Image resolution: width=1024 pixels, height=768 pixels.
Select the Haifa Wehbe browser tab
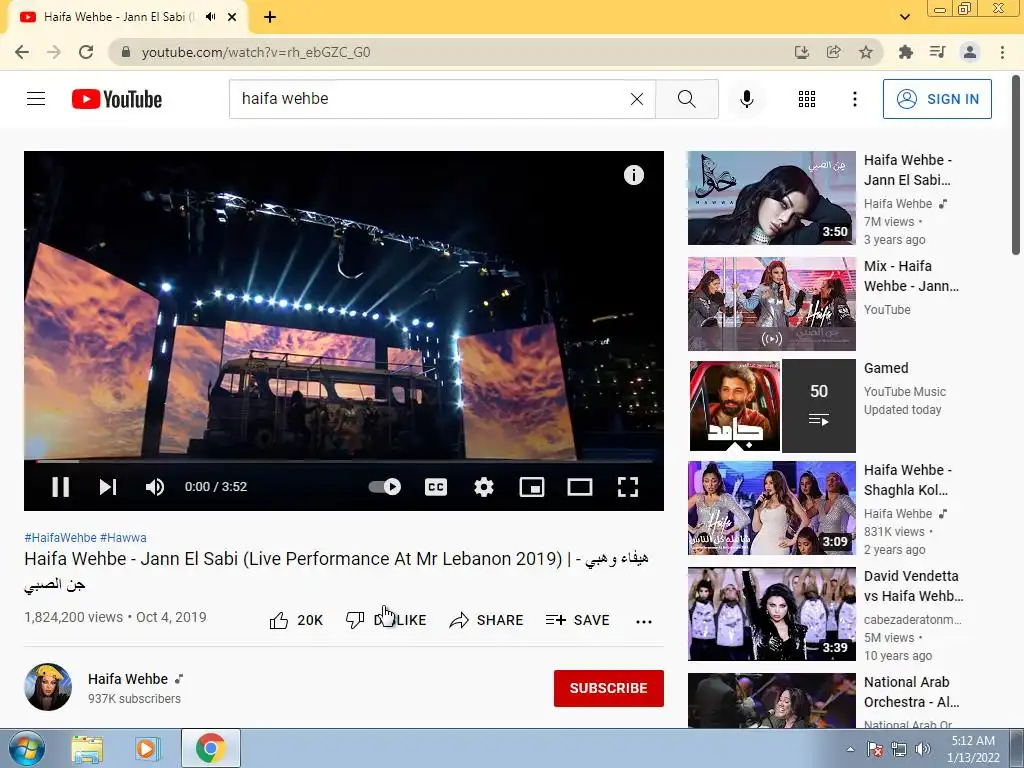point(127,17)
